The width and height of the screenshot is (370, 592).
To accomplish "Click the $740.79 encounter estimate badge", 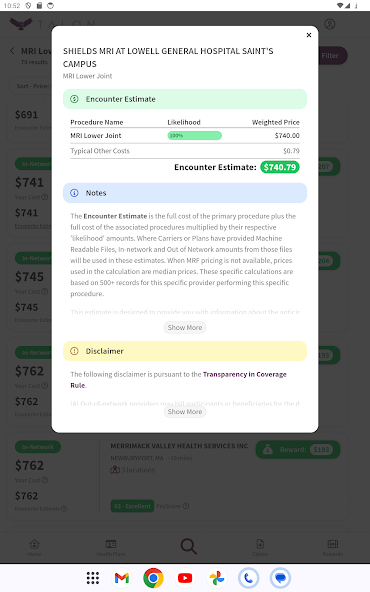I will 280,167.
